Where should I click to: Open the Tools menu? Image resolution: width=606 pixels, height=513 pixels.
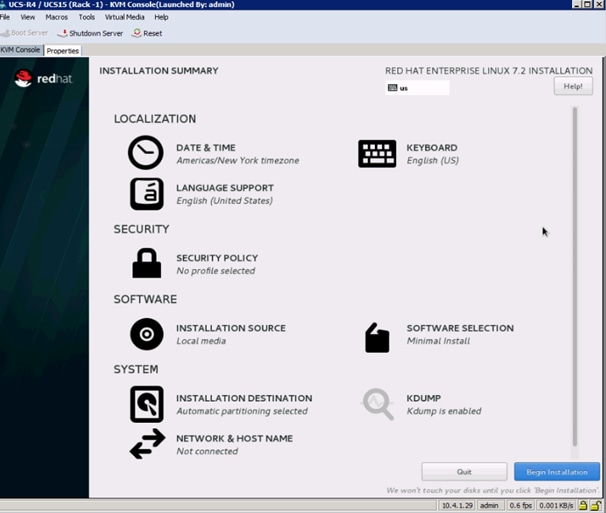87,17
